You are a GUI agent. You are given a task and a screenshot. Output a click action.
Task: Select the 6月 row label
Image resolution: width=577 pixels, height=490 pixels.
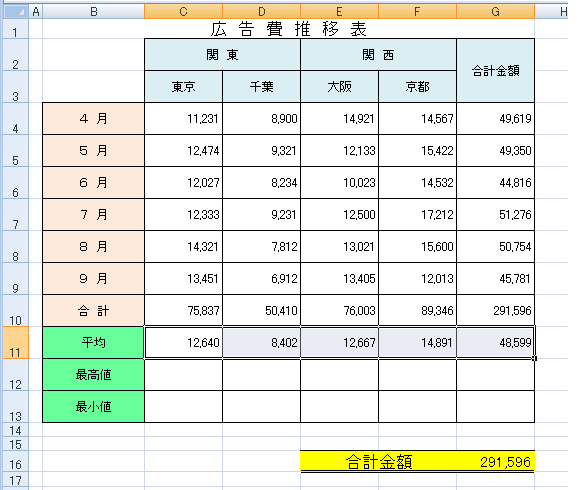(93, 182)
